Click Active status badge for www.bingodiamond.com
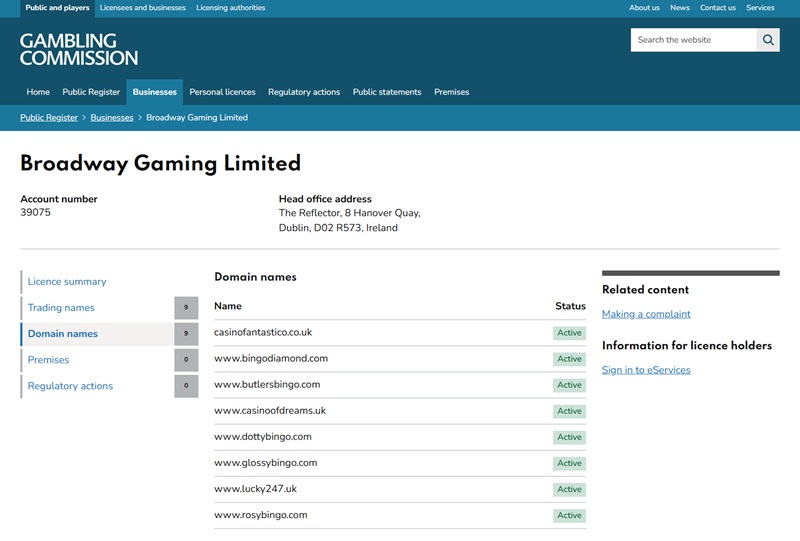The image size is (800, 541). (569, 359)
